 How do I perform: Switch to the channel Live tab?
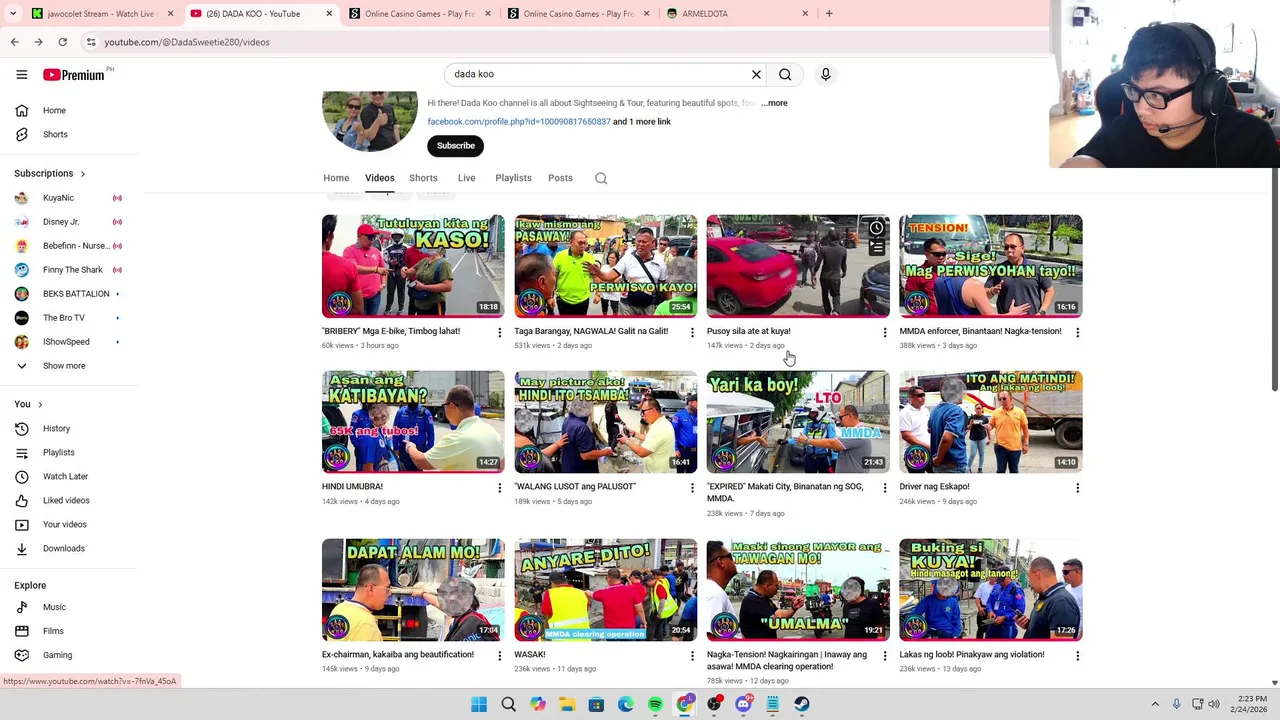pos(466,178)
